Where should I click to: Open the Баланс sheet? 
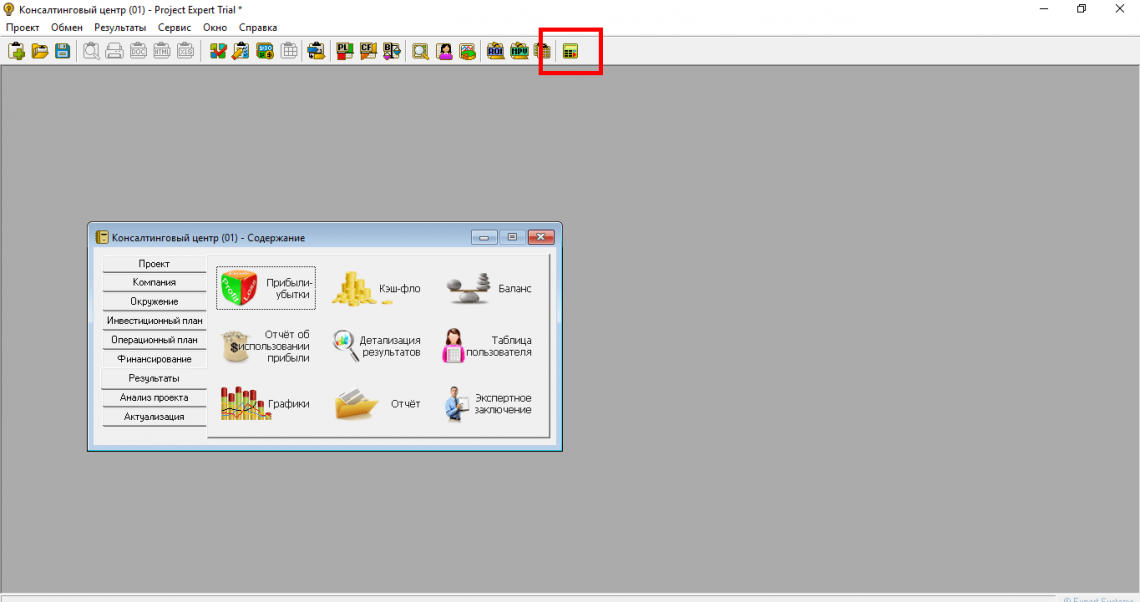(x=489, y=289)
